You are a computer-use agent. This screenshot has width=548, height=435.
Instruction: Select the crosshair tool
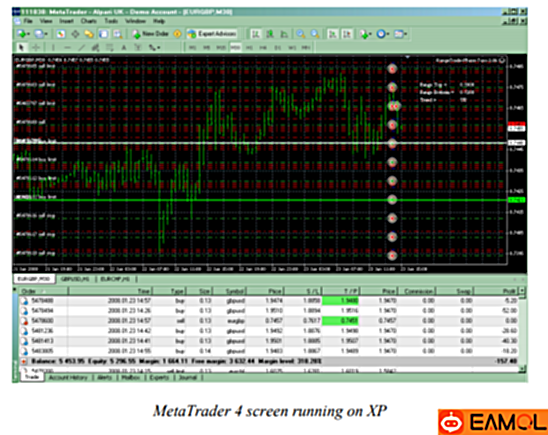point(36,47)
